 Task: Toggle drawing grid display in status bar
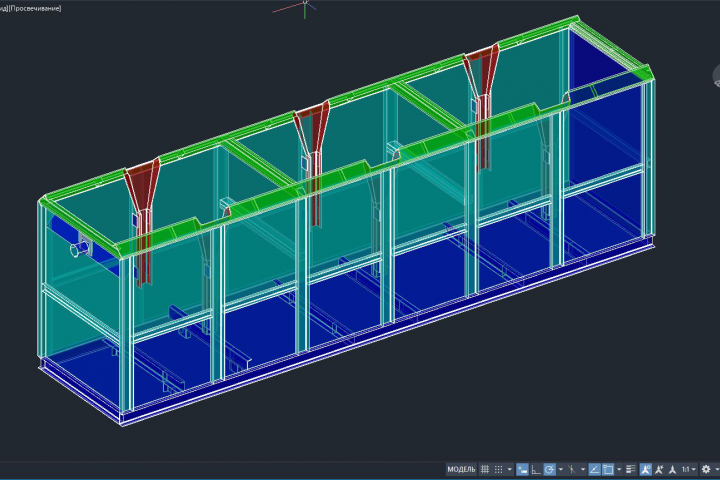(x=485, y=469)
